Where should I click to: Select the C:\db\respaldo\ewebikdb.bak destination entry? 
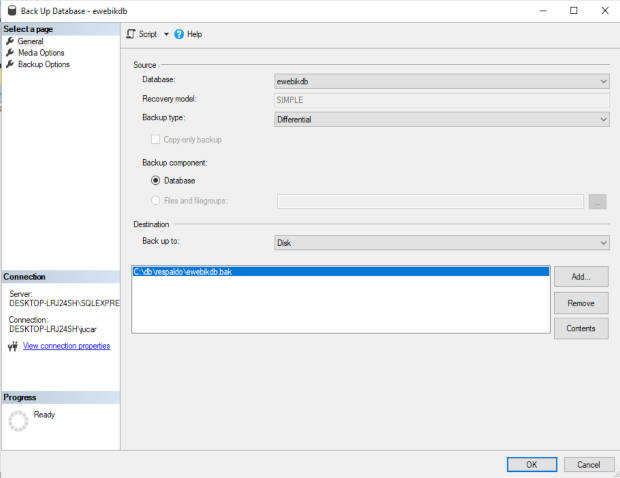[x=341, y=271]
